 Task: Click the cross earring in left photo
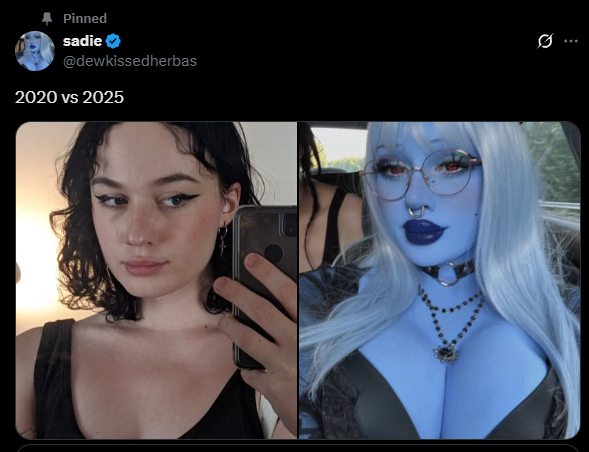pyautogui.click(x=223, y=239)
